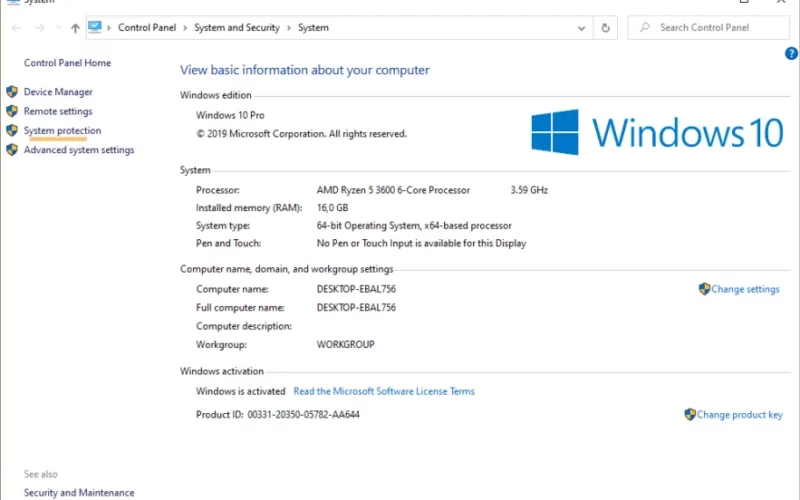
Task: Open recent locations dropdown arrow
Action: 58,28
